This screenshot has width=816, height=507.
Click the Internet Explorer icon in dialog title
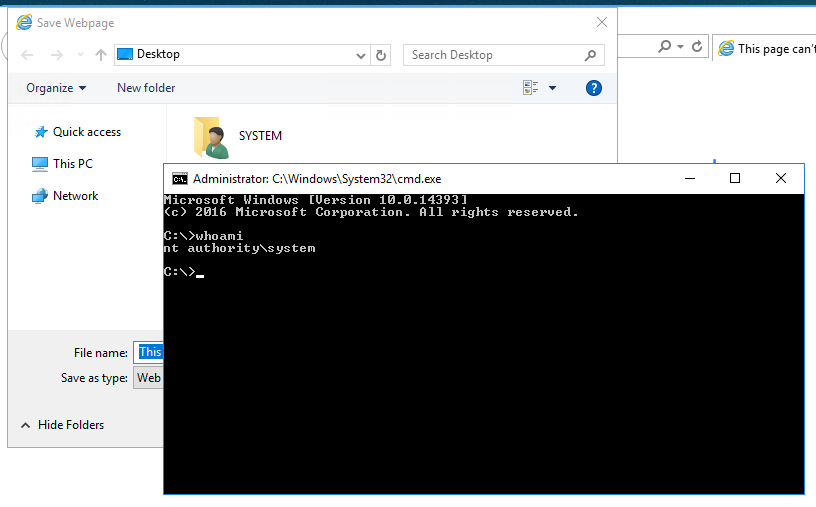point(24,22)
